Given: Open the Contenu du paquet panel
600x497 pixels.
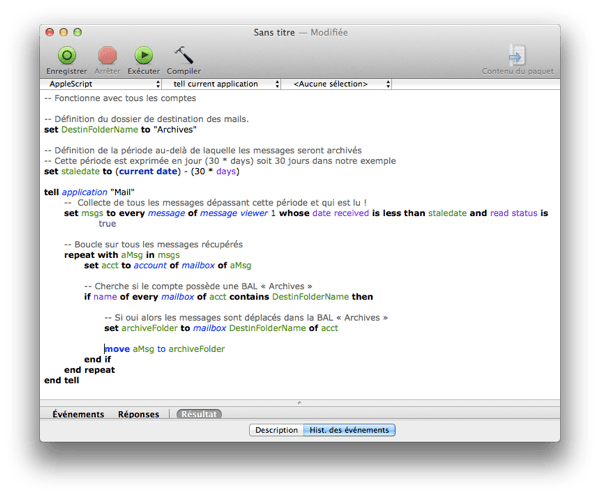Looking at the screenshot, I should [517, 56].
